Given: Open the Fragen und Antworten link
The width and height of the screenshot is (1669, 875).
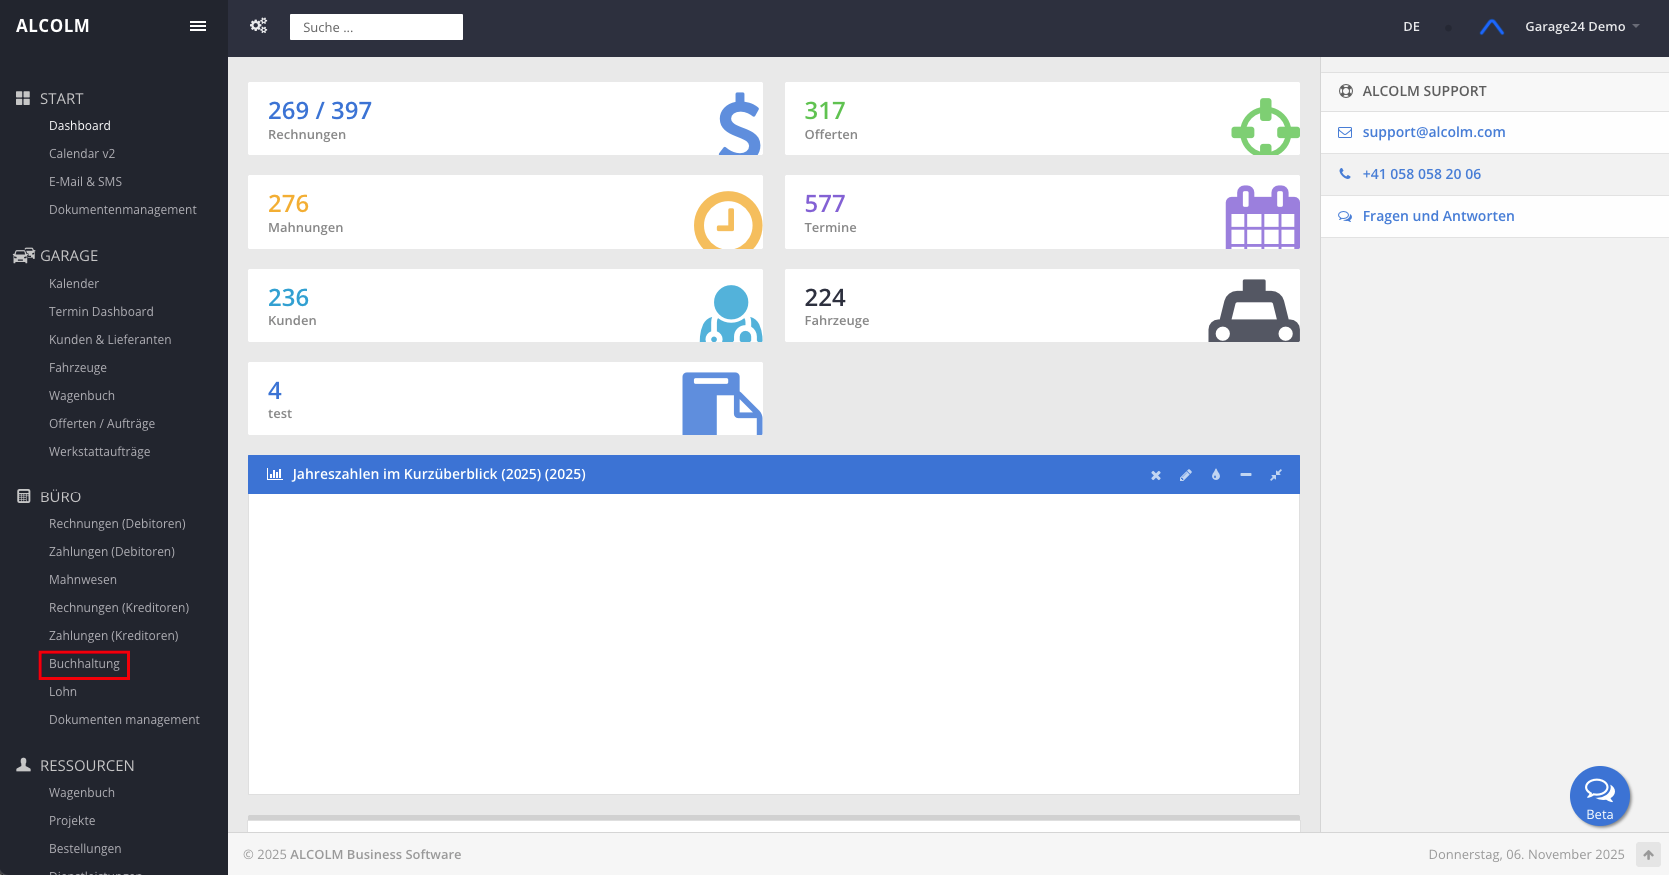Looking at the screenshot, I should coord(1437,216).
